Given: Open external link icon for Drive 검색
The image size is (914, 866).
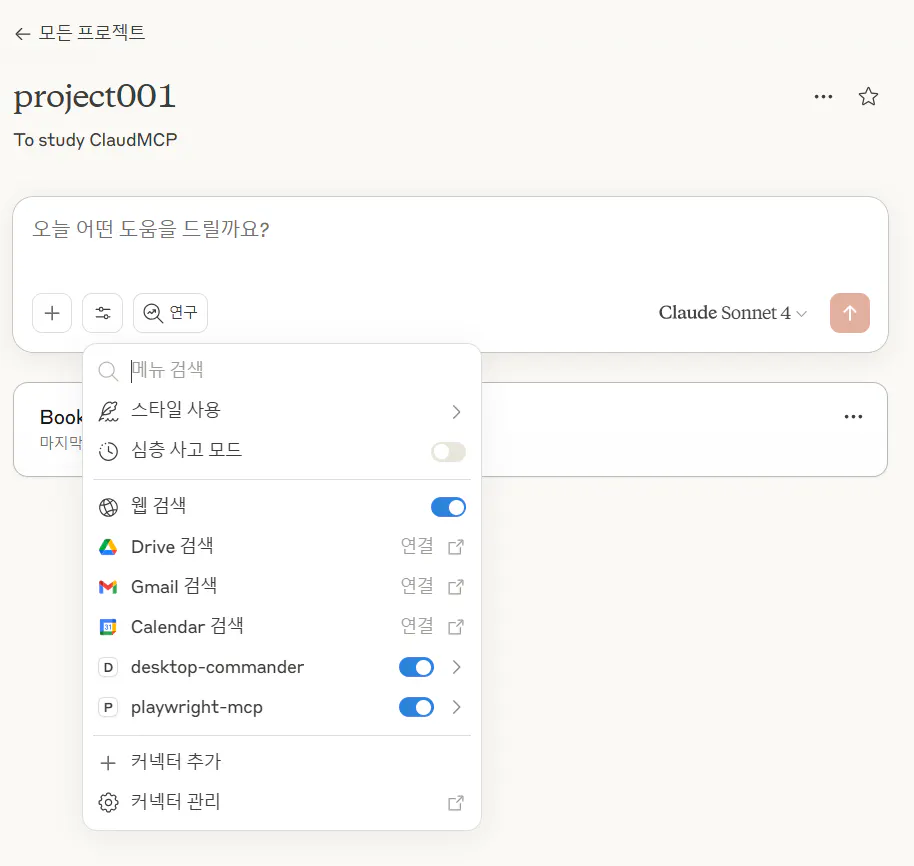Looking at the screenshot, I should coord(456,547).
